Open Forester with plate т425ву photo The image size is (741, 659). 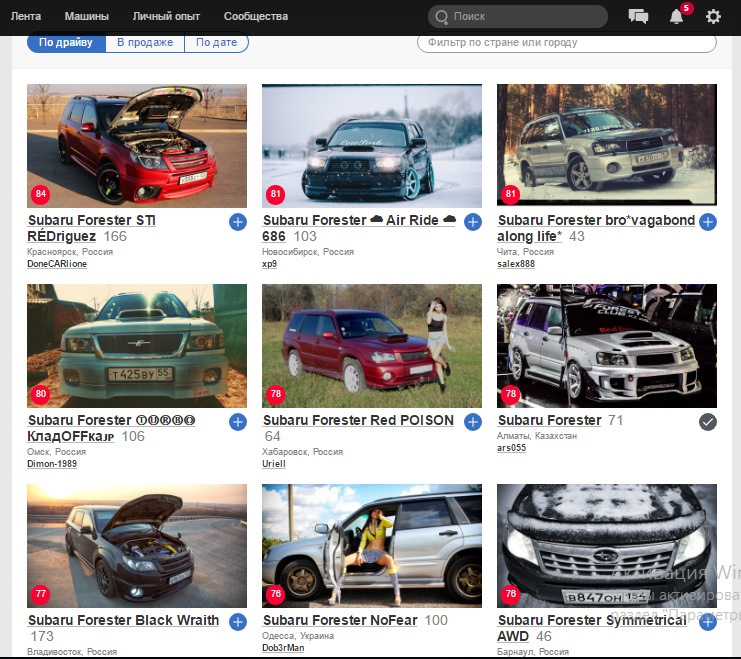(137, 346)
